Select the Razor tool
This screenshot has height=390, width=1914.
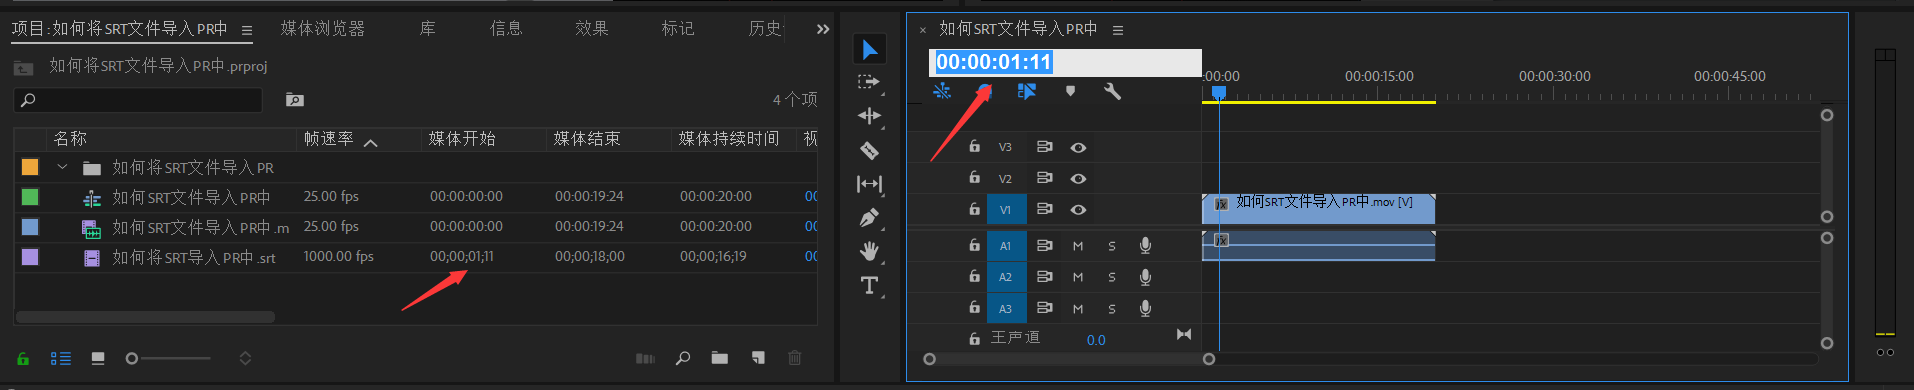pos(869,150)
